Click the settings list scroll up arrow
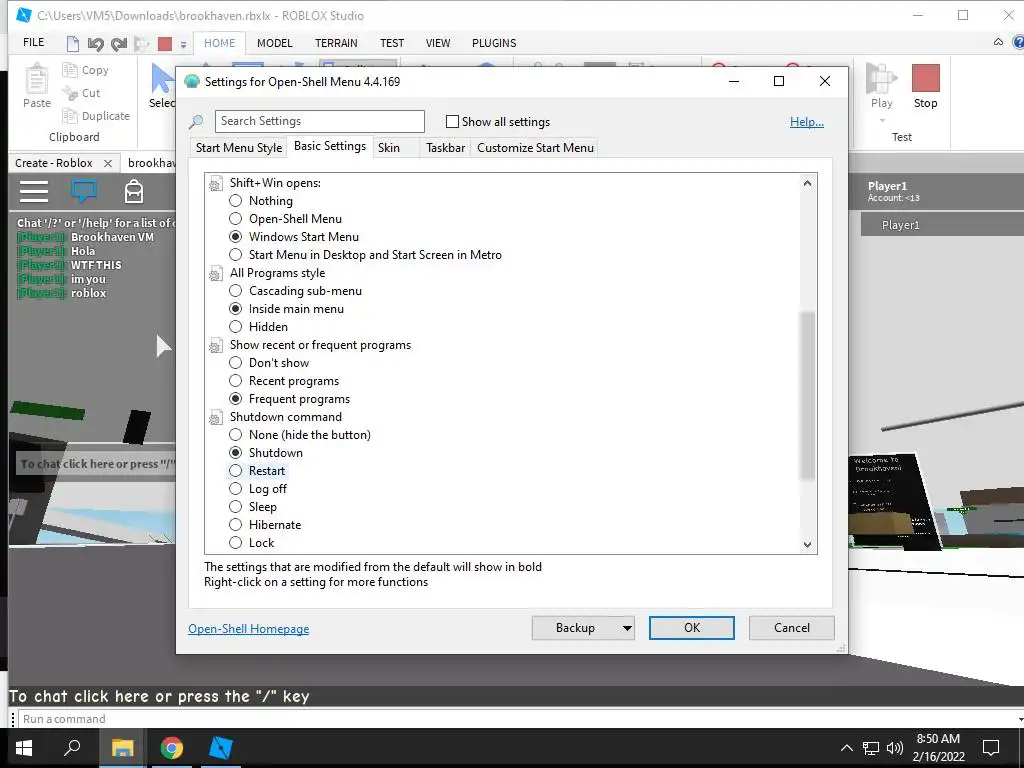This screenshot has height=768, width=1024. click(808, 184)
